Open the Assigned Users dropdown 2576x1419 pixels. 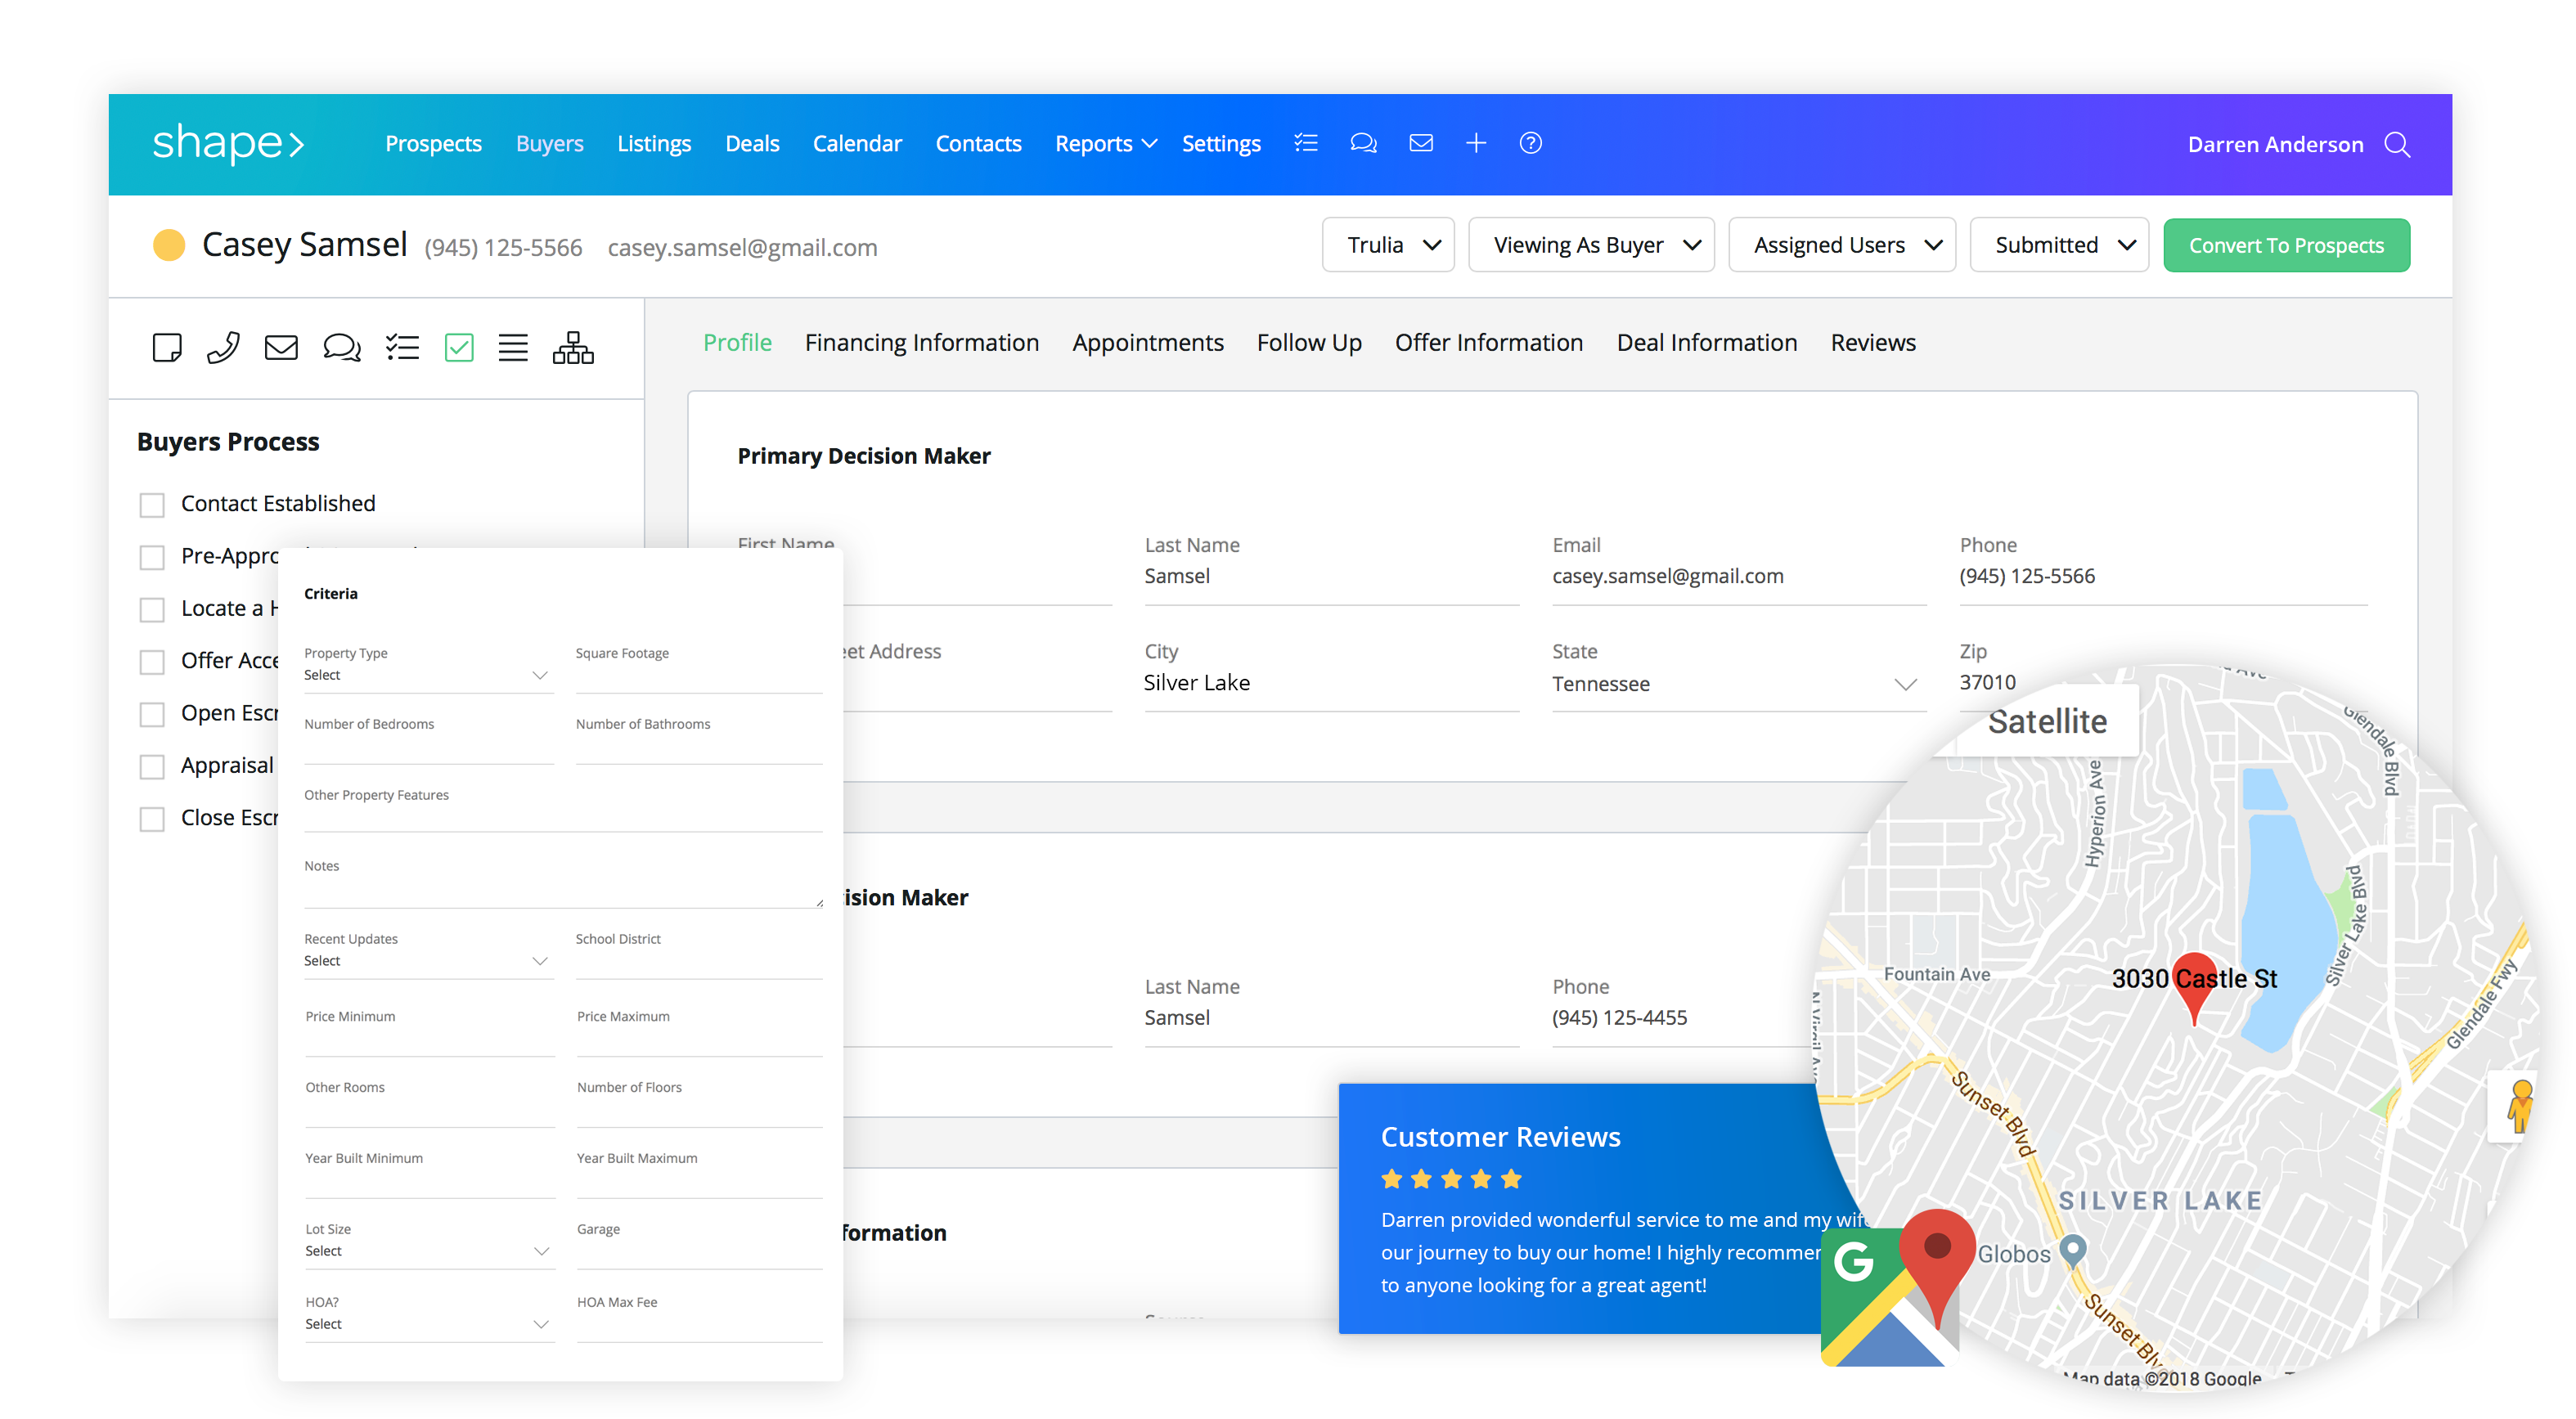click(1841, 245)
